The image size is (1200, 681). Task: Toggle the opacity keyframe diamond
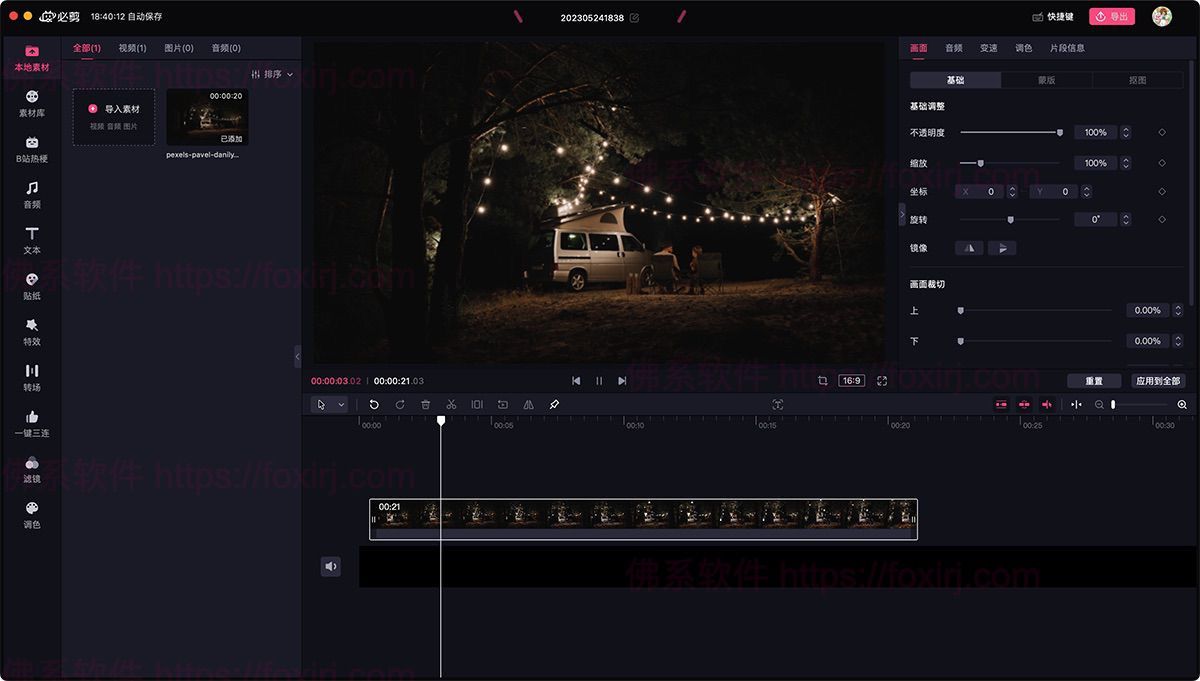tap(1162, 132)
